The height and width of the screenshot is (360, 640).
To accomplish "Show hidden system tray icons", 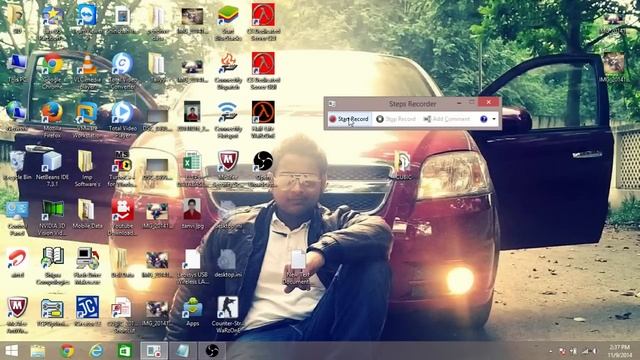I will coord(551,351).
